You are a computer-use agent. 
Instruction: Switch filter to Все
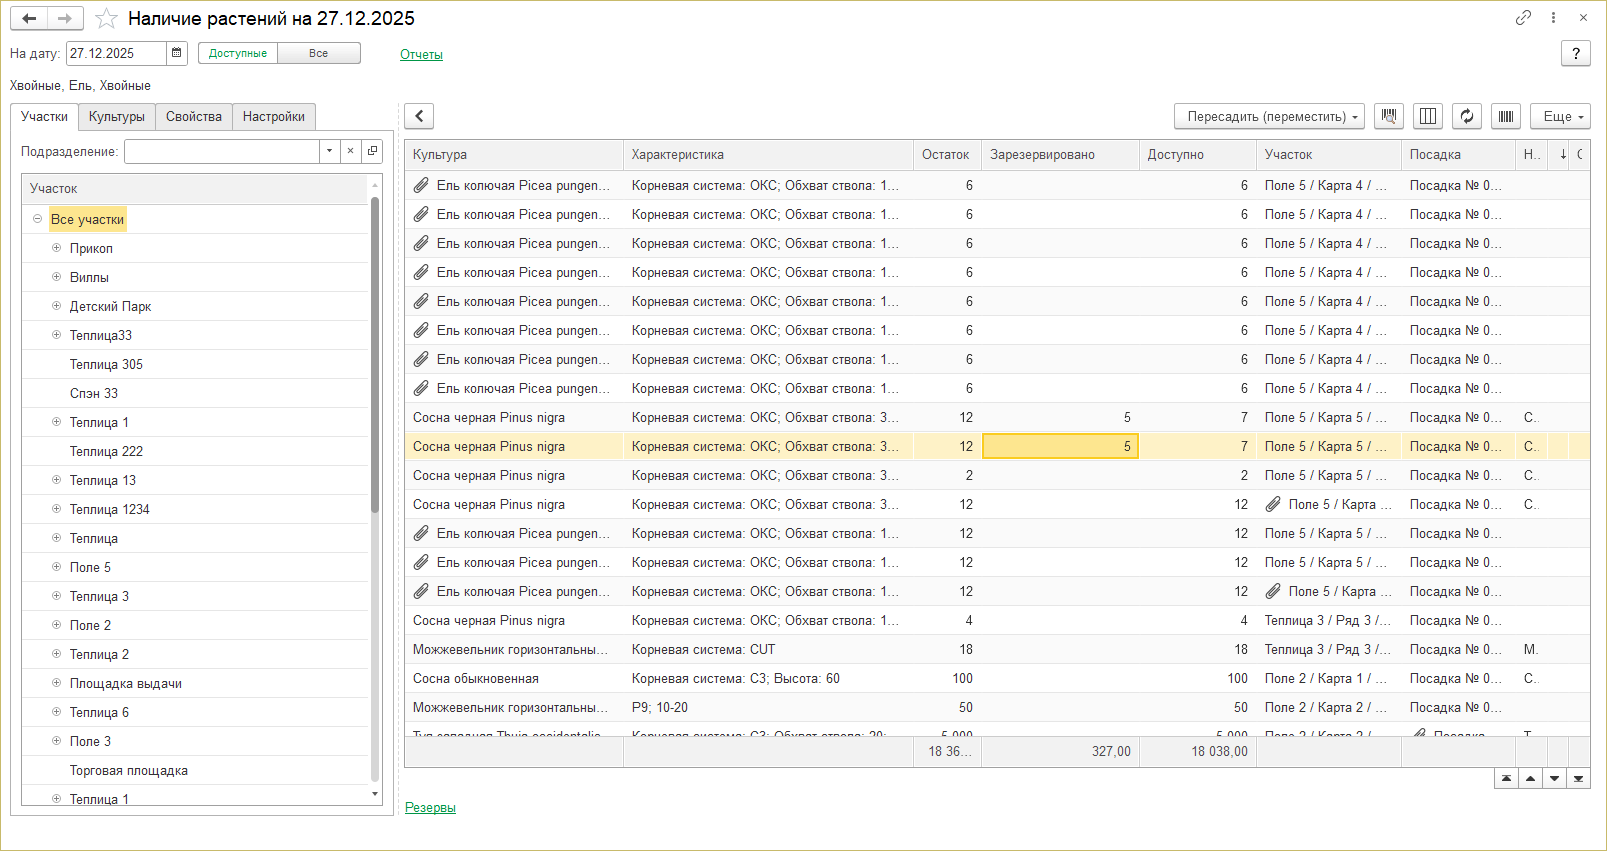[318, 53]
